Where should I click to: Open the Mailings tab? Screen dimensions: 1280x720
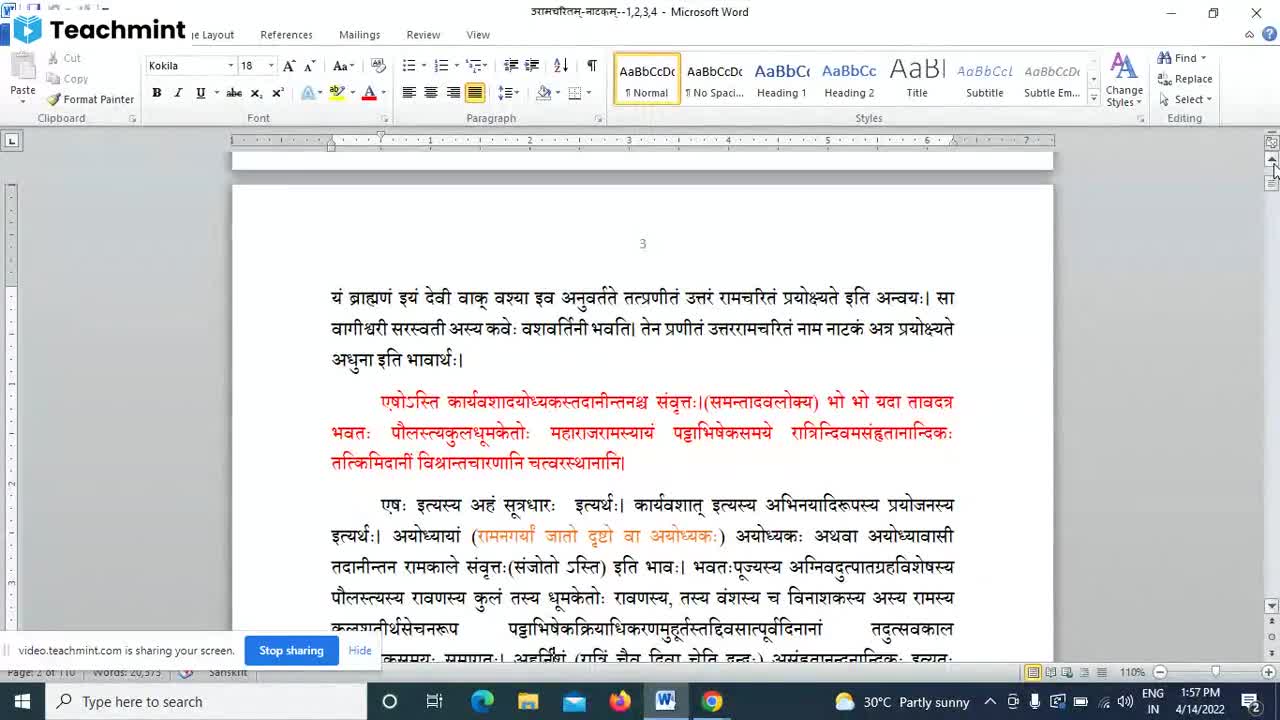point(359,35)
